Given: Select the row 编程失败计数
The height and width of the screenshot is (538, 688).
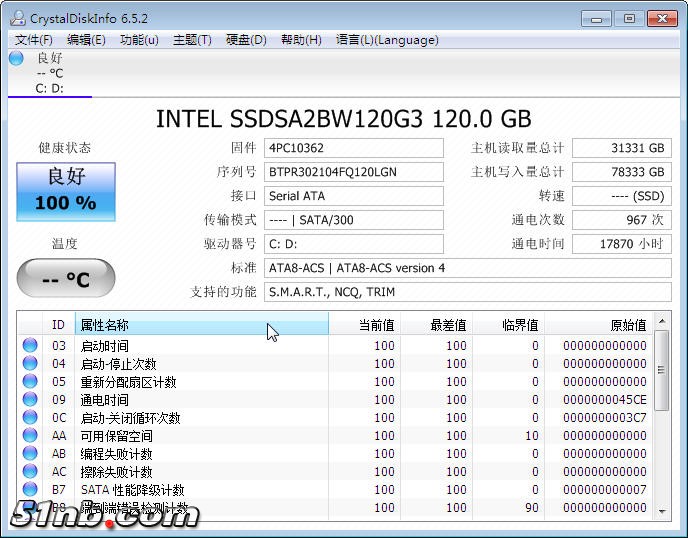Looking at the screenshot, I should [x=335, y=453].
